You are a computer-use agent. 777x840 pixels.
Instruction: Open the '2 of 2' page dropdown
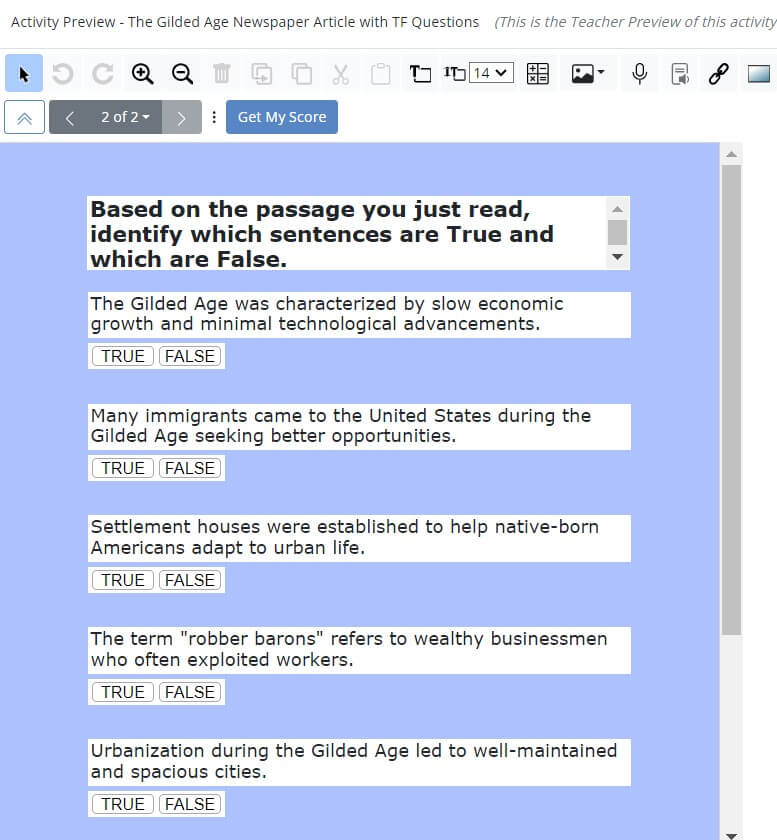[125, 117]
